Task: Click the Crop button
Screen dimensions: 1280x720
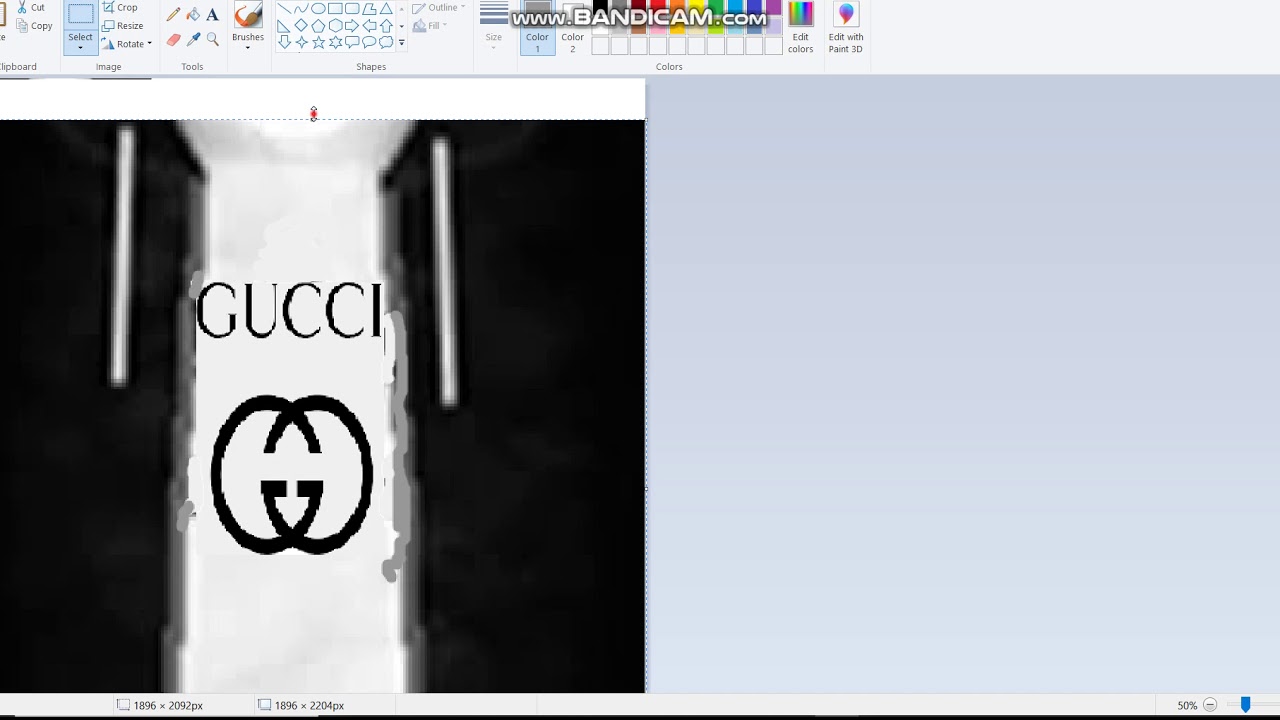Action: [x=120, y=7]
